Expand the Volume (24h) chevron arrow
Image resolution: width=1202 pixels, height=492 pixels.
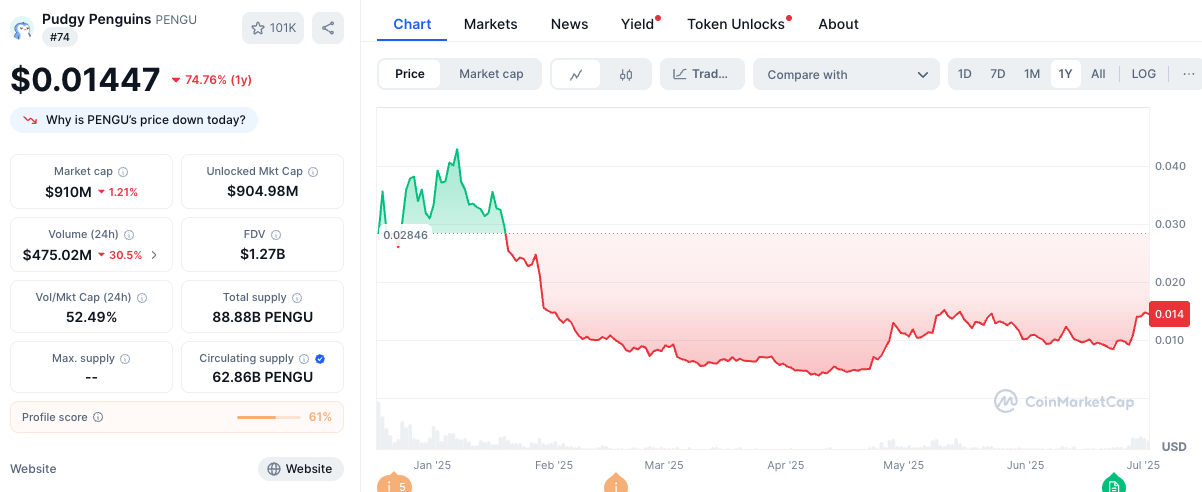[x=154, y=255]
